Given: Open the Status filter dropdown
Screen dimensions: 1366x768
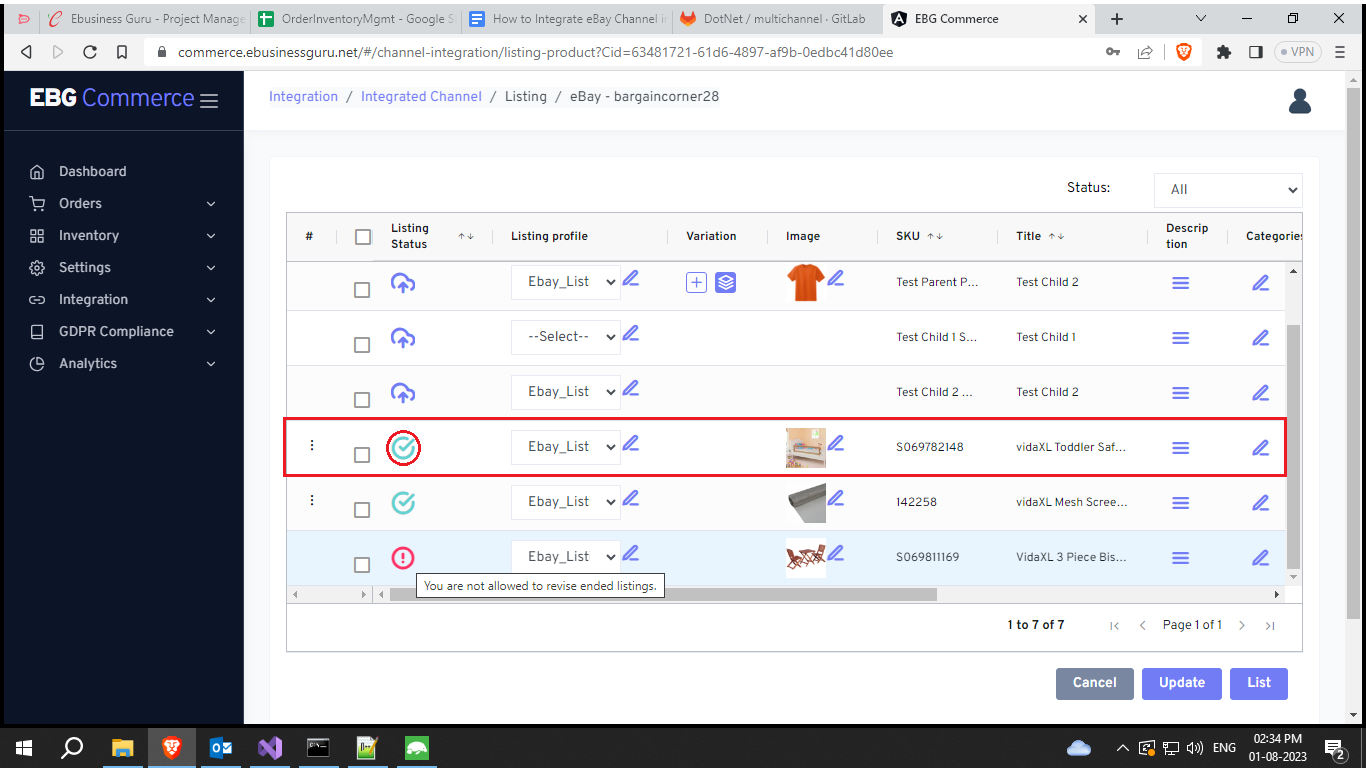Looking at the screenshot, I should pos(1228,189).
